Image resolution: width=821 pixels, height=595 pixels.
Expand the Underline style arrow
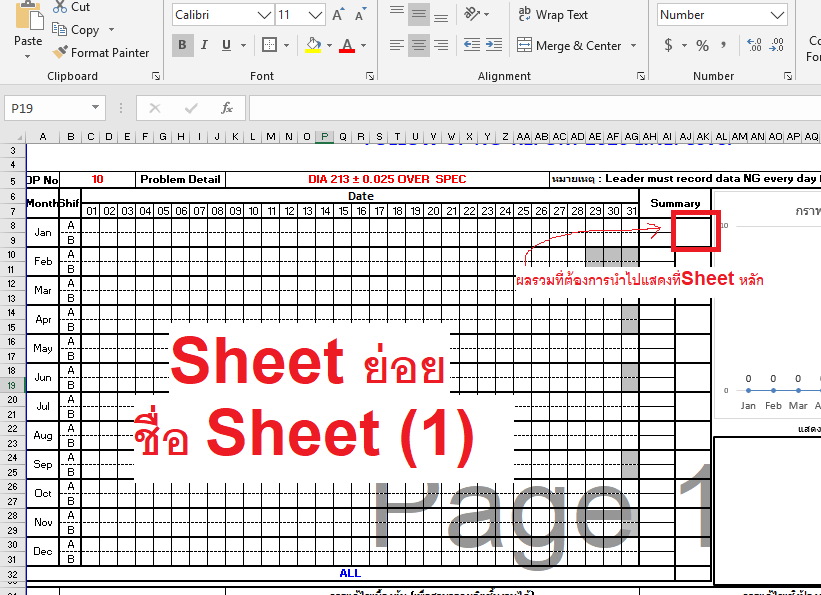point(243,46)
